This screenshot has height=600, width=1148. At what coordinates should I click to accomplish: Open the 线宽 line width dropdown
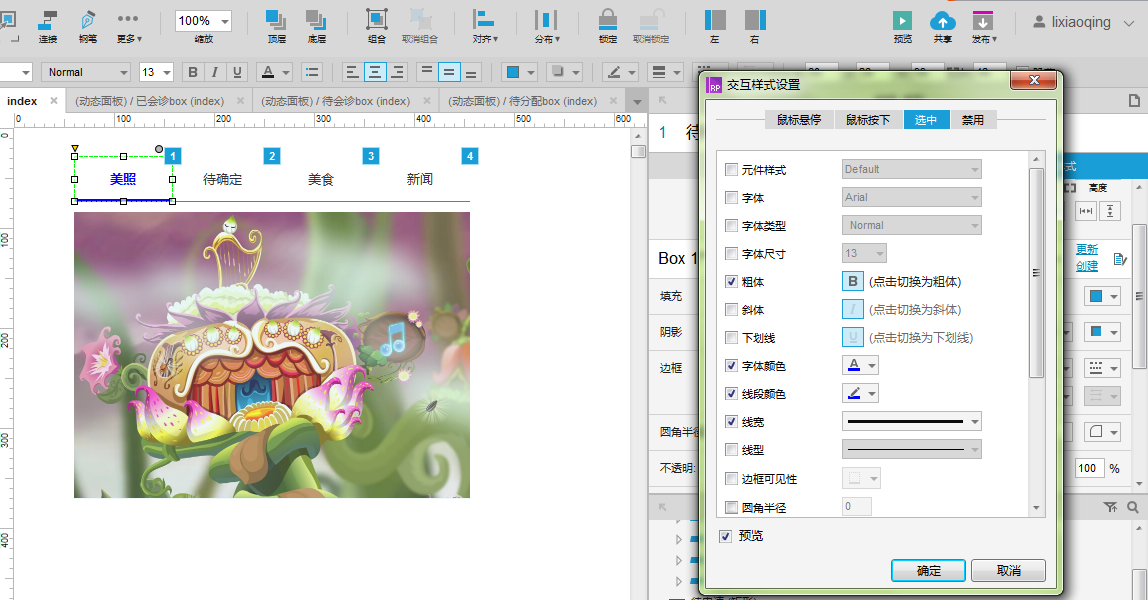click(x=974, y=421)
